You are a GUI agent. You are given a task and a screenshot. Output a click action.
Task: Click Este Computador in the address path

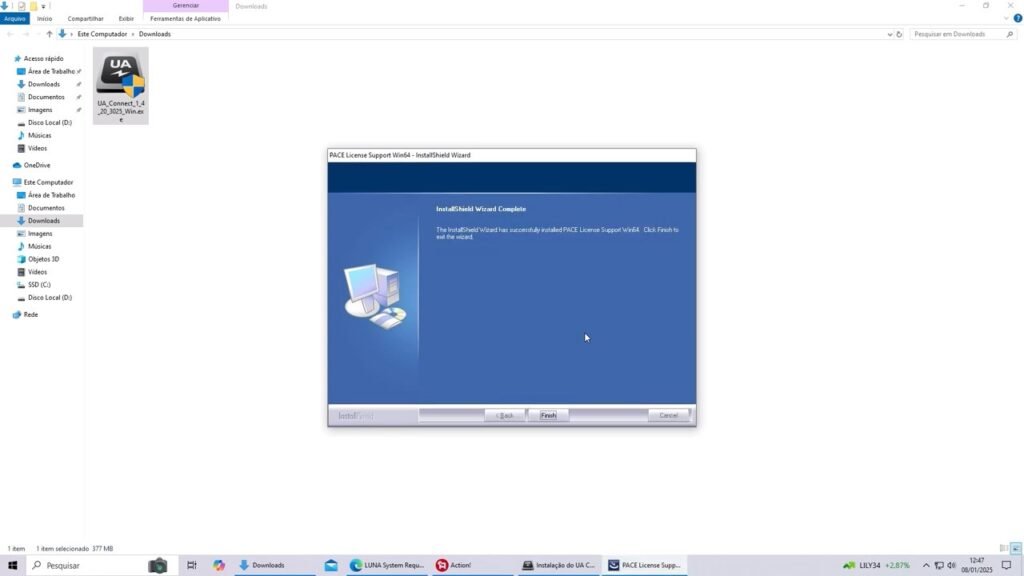point(103,34)
